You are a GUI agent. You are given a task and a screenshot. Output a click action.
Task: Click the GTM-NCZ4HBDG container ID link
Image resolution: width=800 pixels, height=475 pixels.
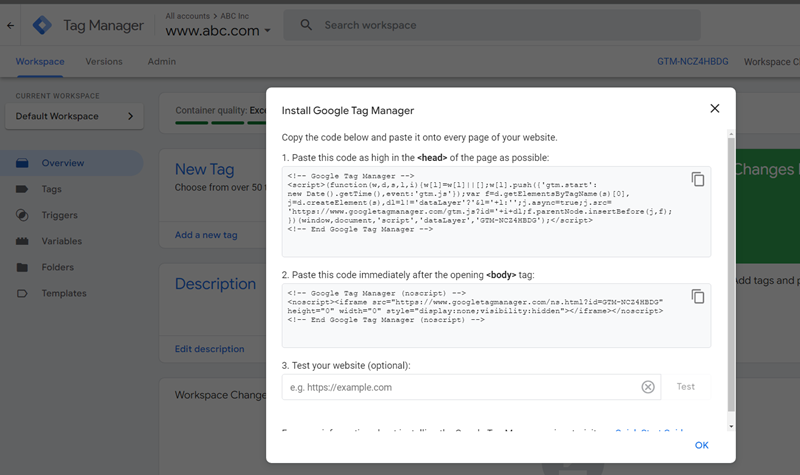tap(692, 61)
